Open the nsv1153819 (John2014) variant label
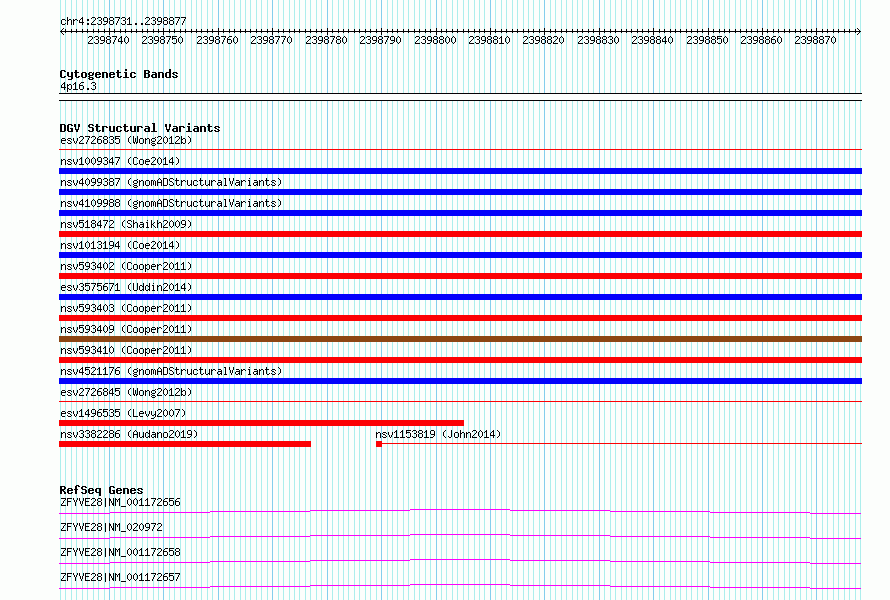 (x=438, y=434)
